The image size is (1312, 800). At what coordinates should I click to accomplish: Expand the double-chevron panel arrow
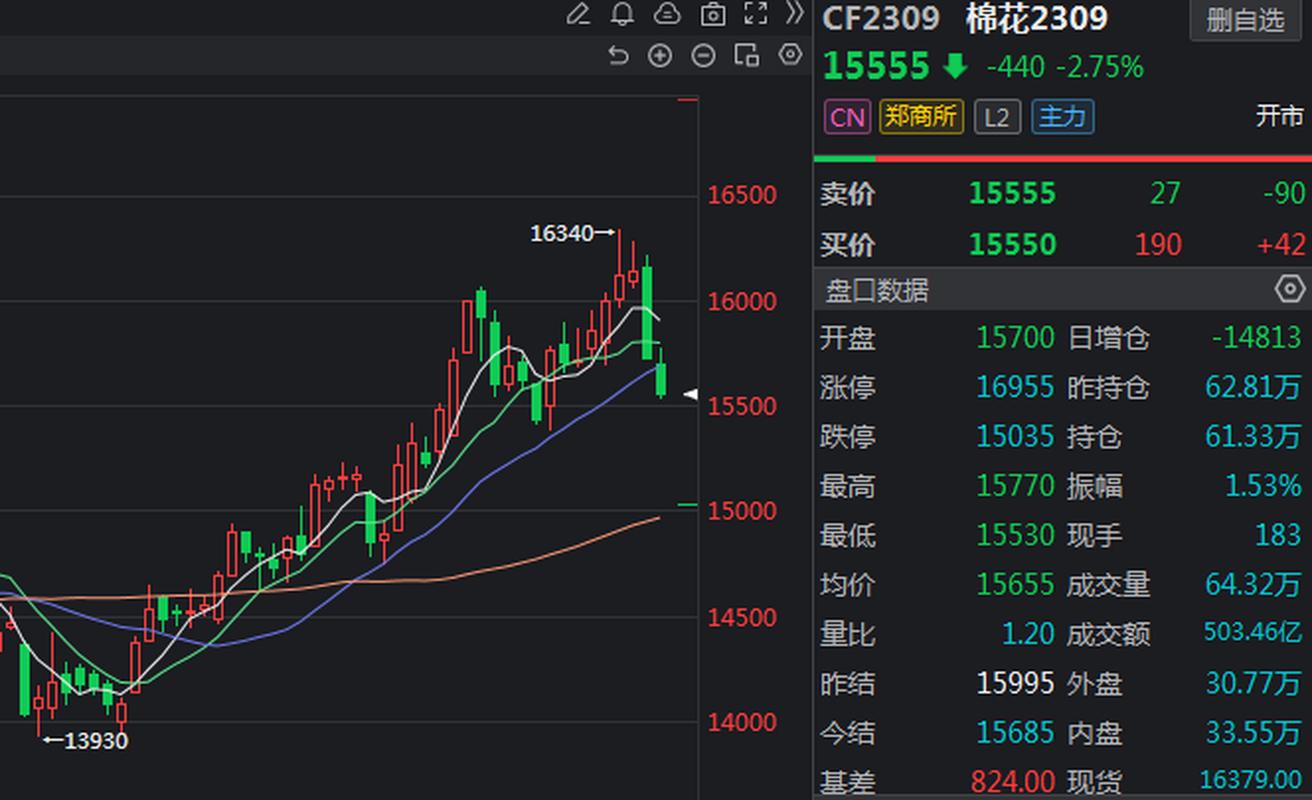coord(794,14)
